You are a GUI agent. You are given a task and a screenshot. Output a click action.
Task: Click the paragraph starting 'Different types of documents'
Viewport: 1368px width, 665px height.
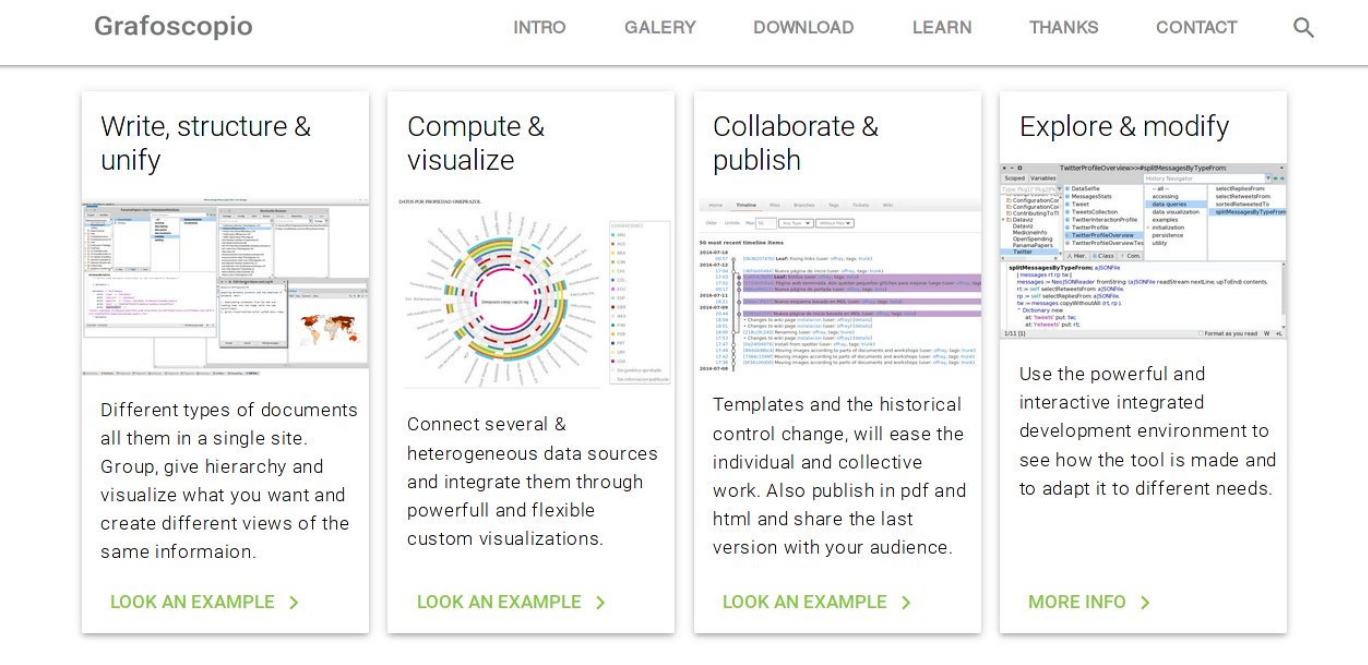229,481
